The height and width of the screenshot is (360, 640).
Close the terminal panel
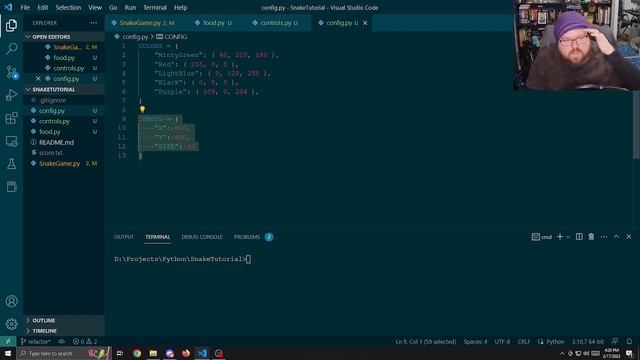pyautogui.click(x=629, y=237)
